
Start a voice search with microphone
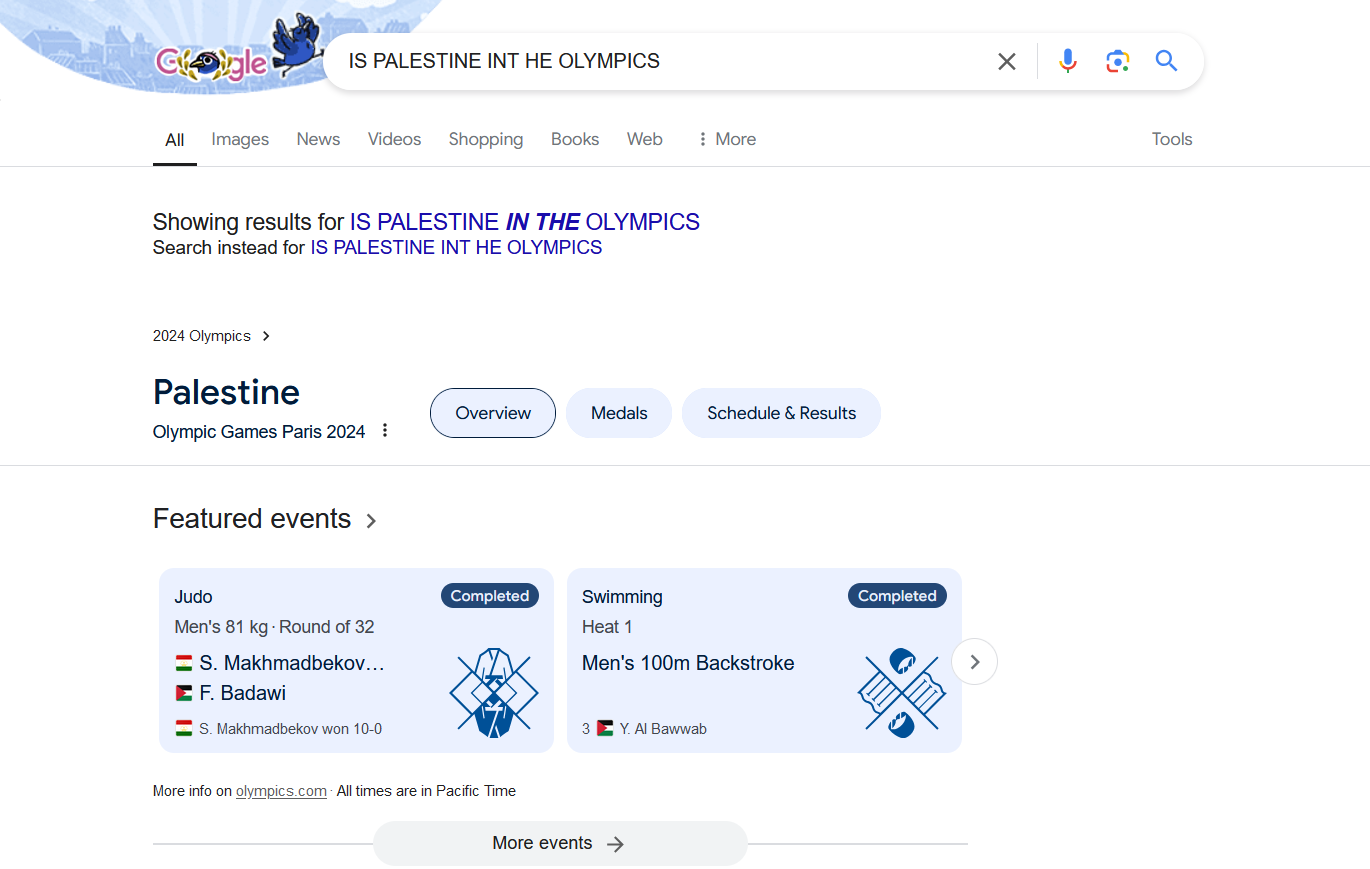tap(1068, 62)
